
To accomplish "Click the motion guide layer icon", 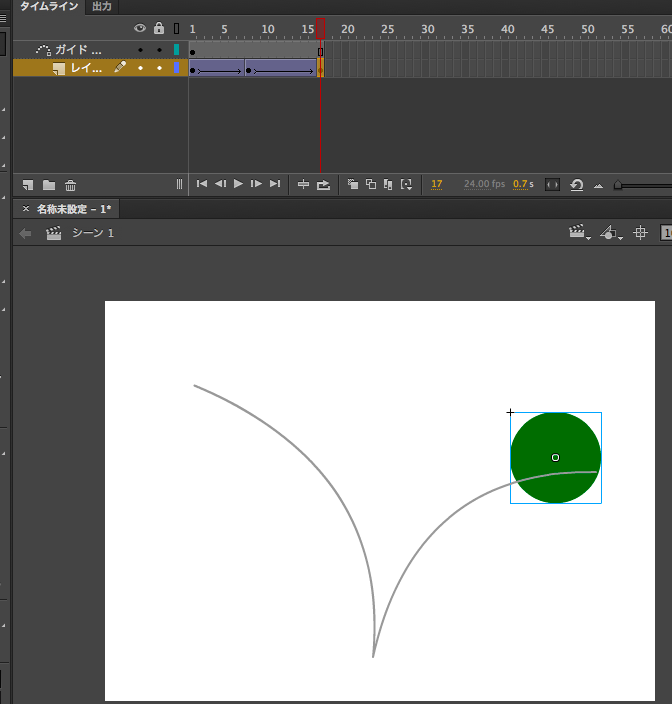I will pos(43,50).
